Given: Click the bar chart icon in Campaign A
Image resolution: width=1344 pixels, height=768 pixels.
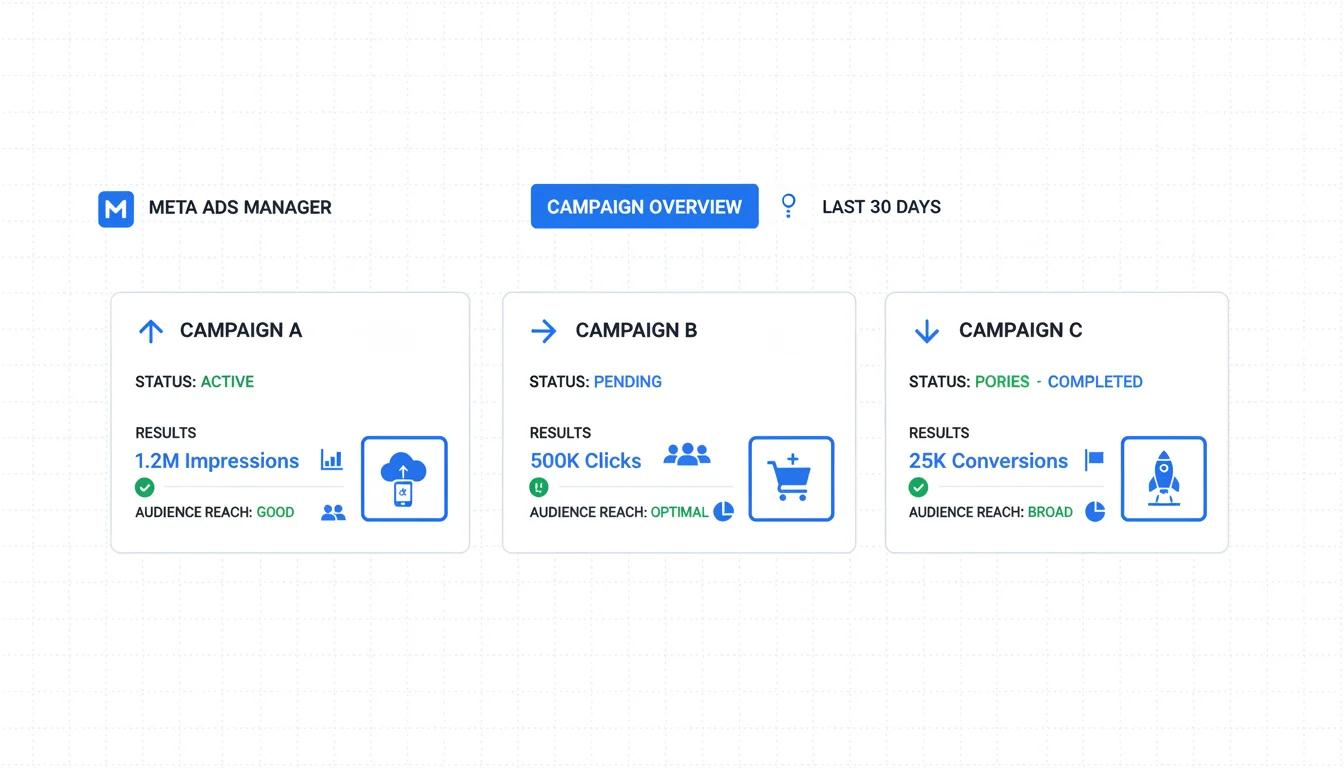Looking at the screenshot, I should tap(331, 460).
